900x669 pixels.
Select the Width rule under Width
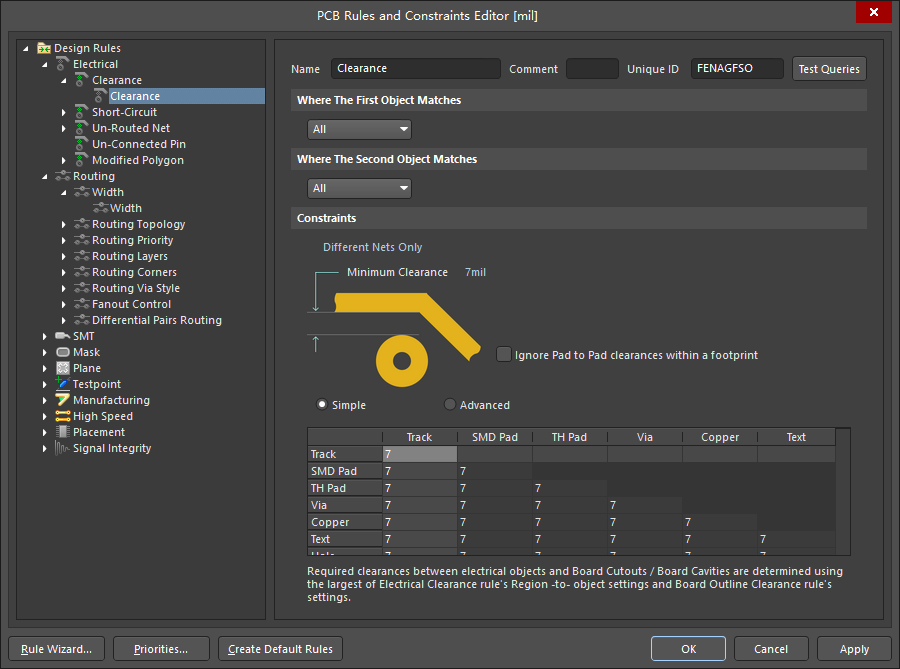(126, 208)
